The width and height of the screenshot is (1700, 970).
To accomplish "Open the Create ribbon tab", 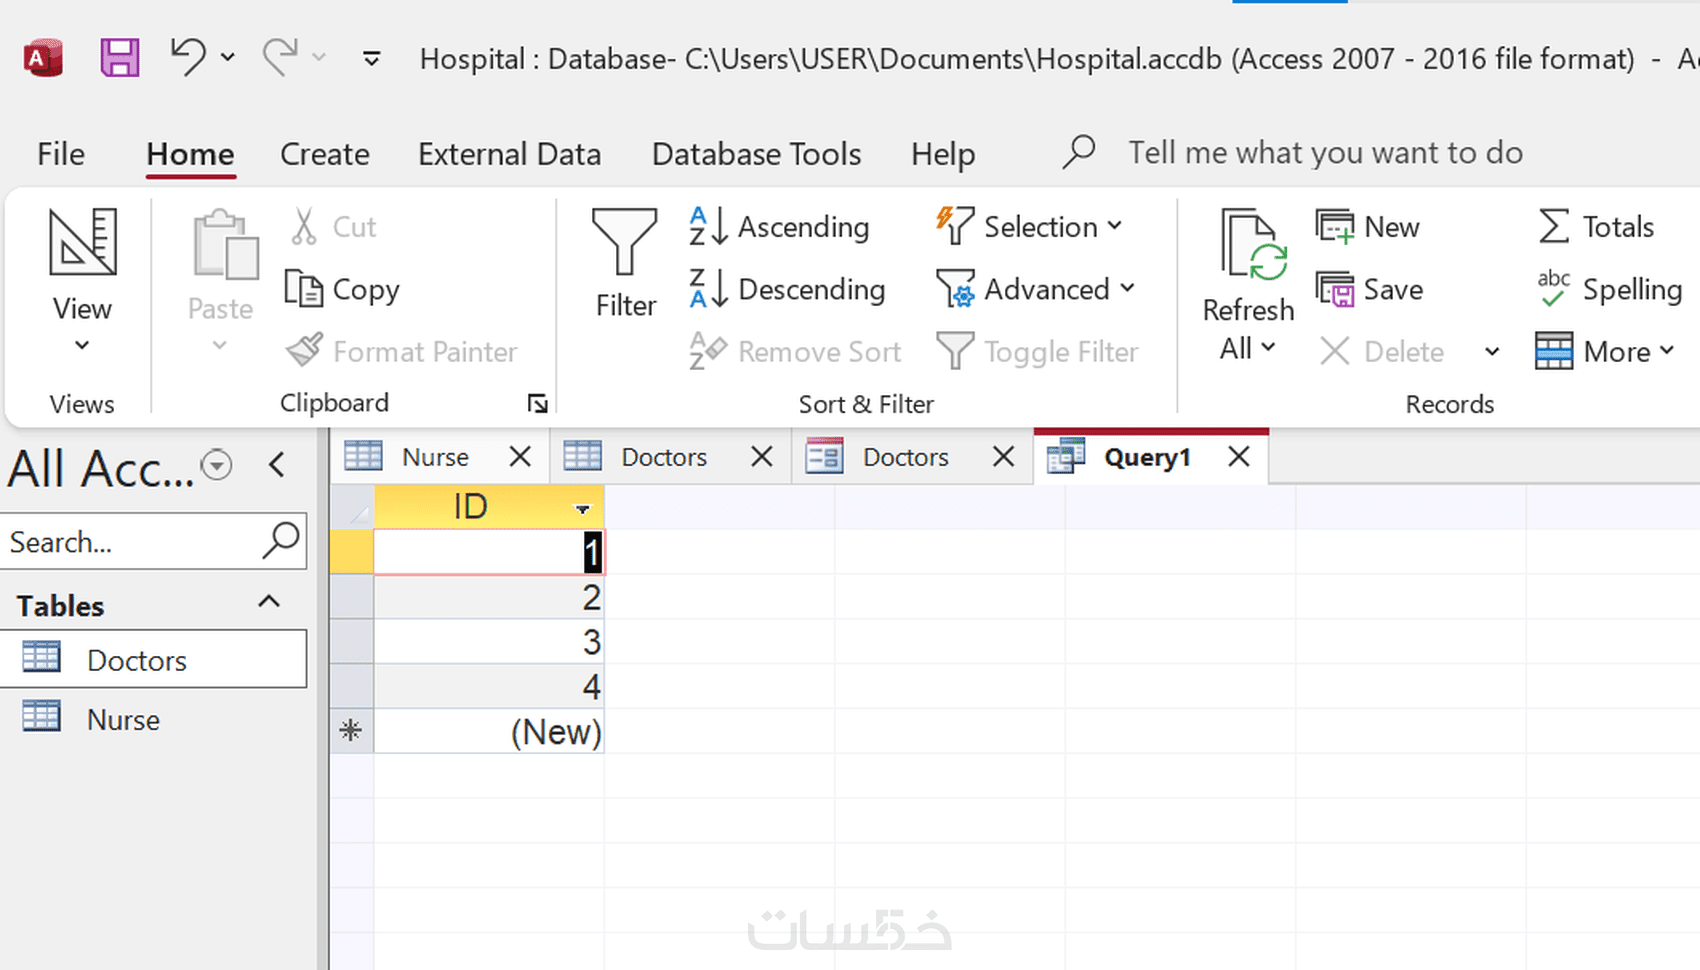I will [x=324, y=154].
